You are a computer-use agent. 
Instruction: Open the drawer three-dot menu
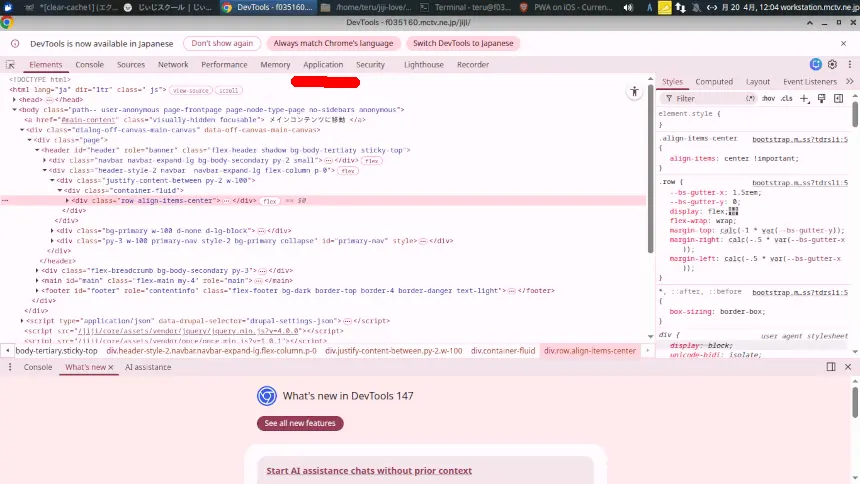click(x=10, y=367)
